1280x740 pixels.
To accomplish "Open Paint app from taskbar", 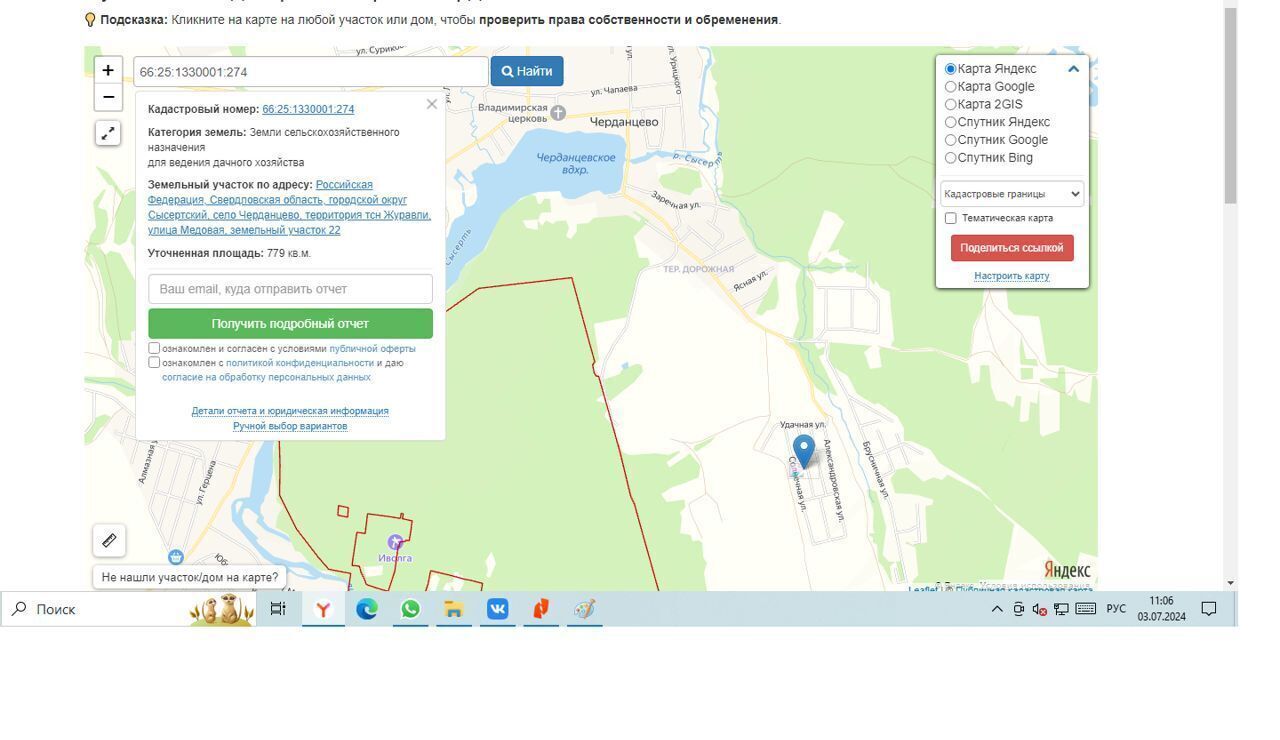I will (585, 609).
